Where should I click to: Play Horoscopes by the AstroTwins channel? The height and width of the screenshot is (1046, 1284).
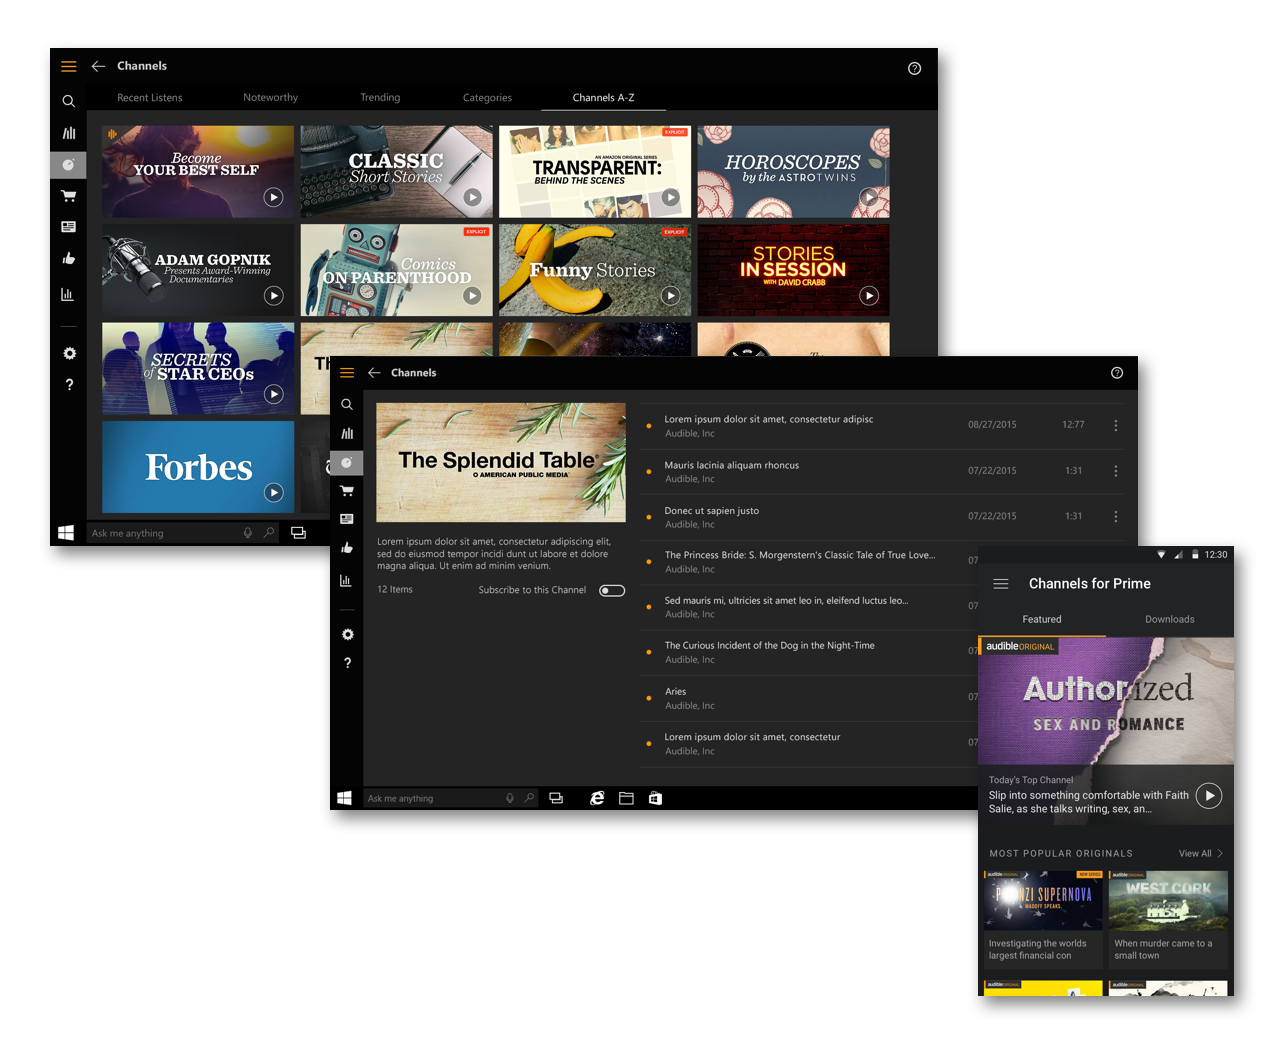[x=869, y=197]
